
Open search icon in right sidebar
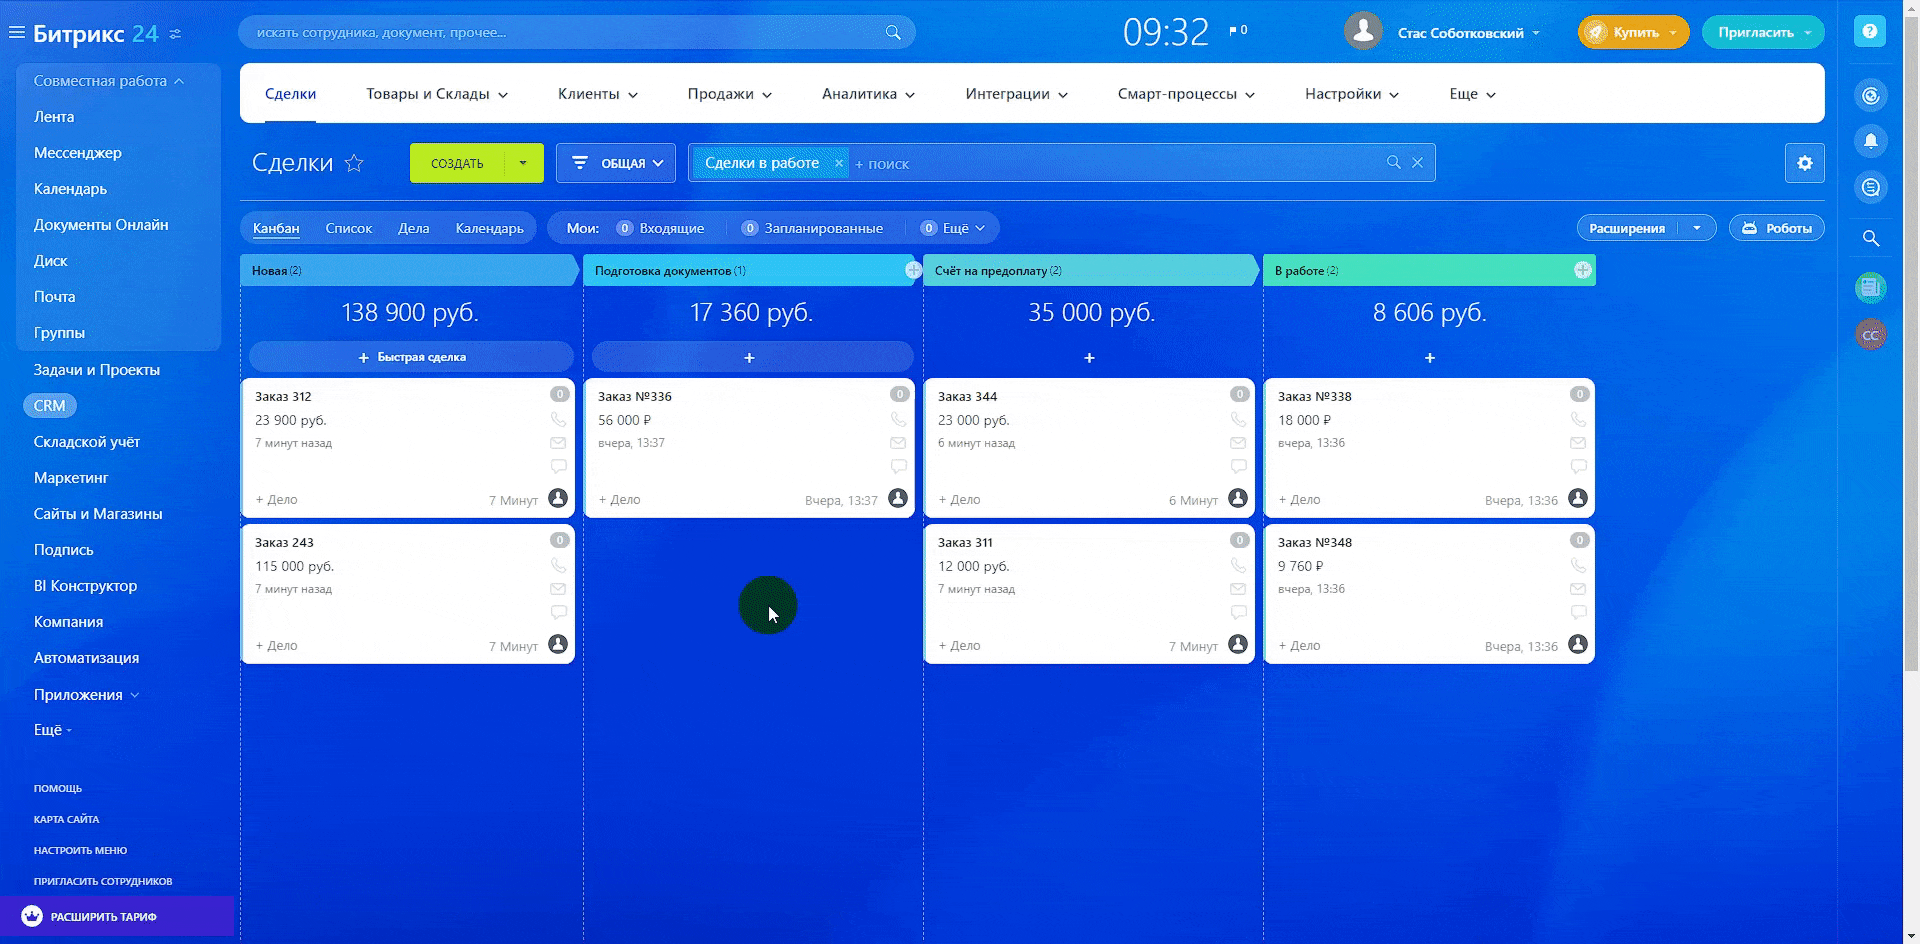(x=1870, y=238)
